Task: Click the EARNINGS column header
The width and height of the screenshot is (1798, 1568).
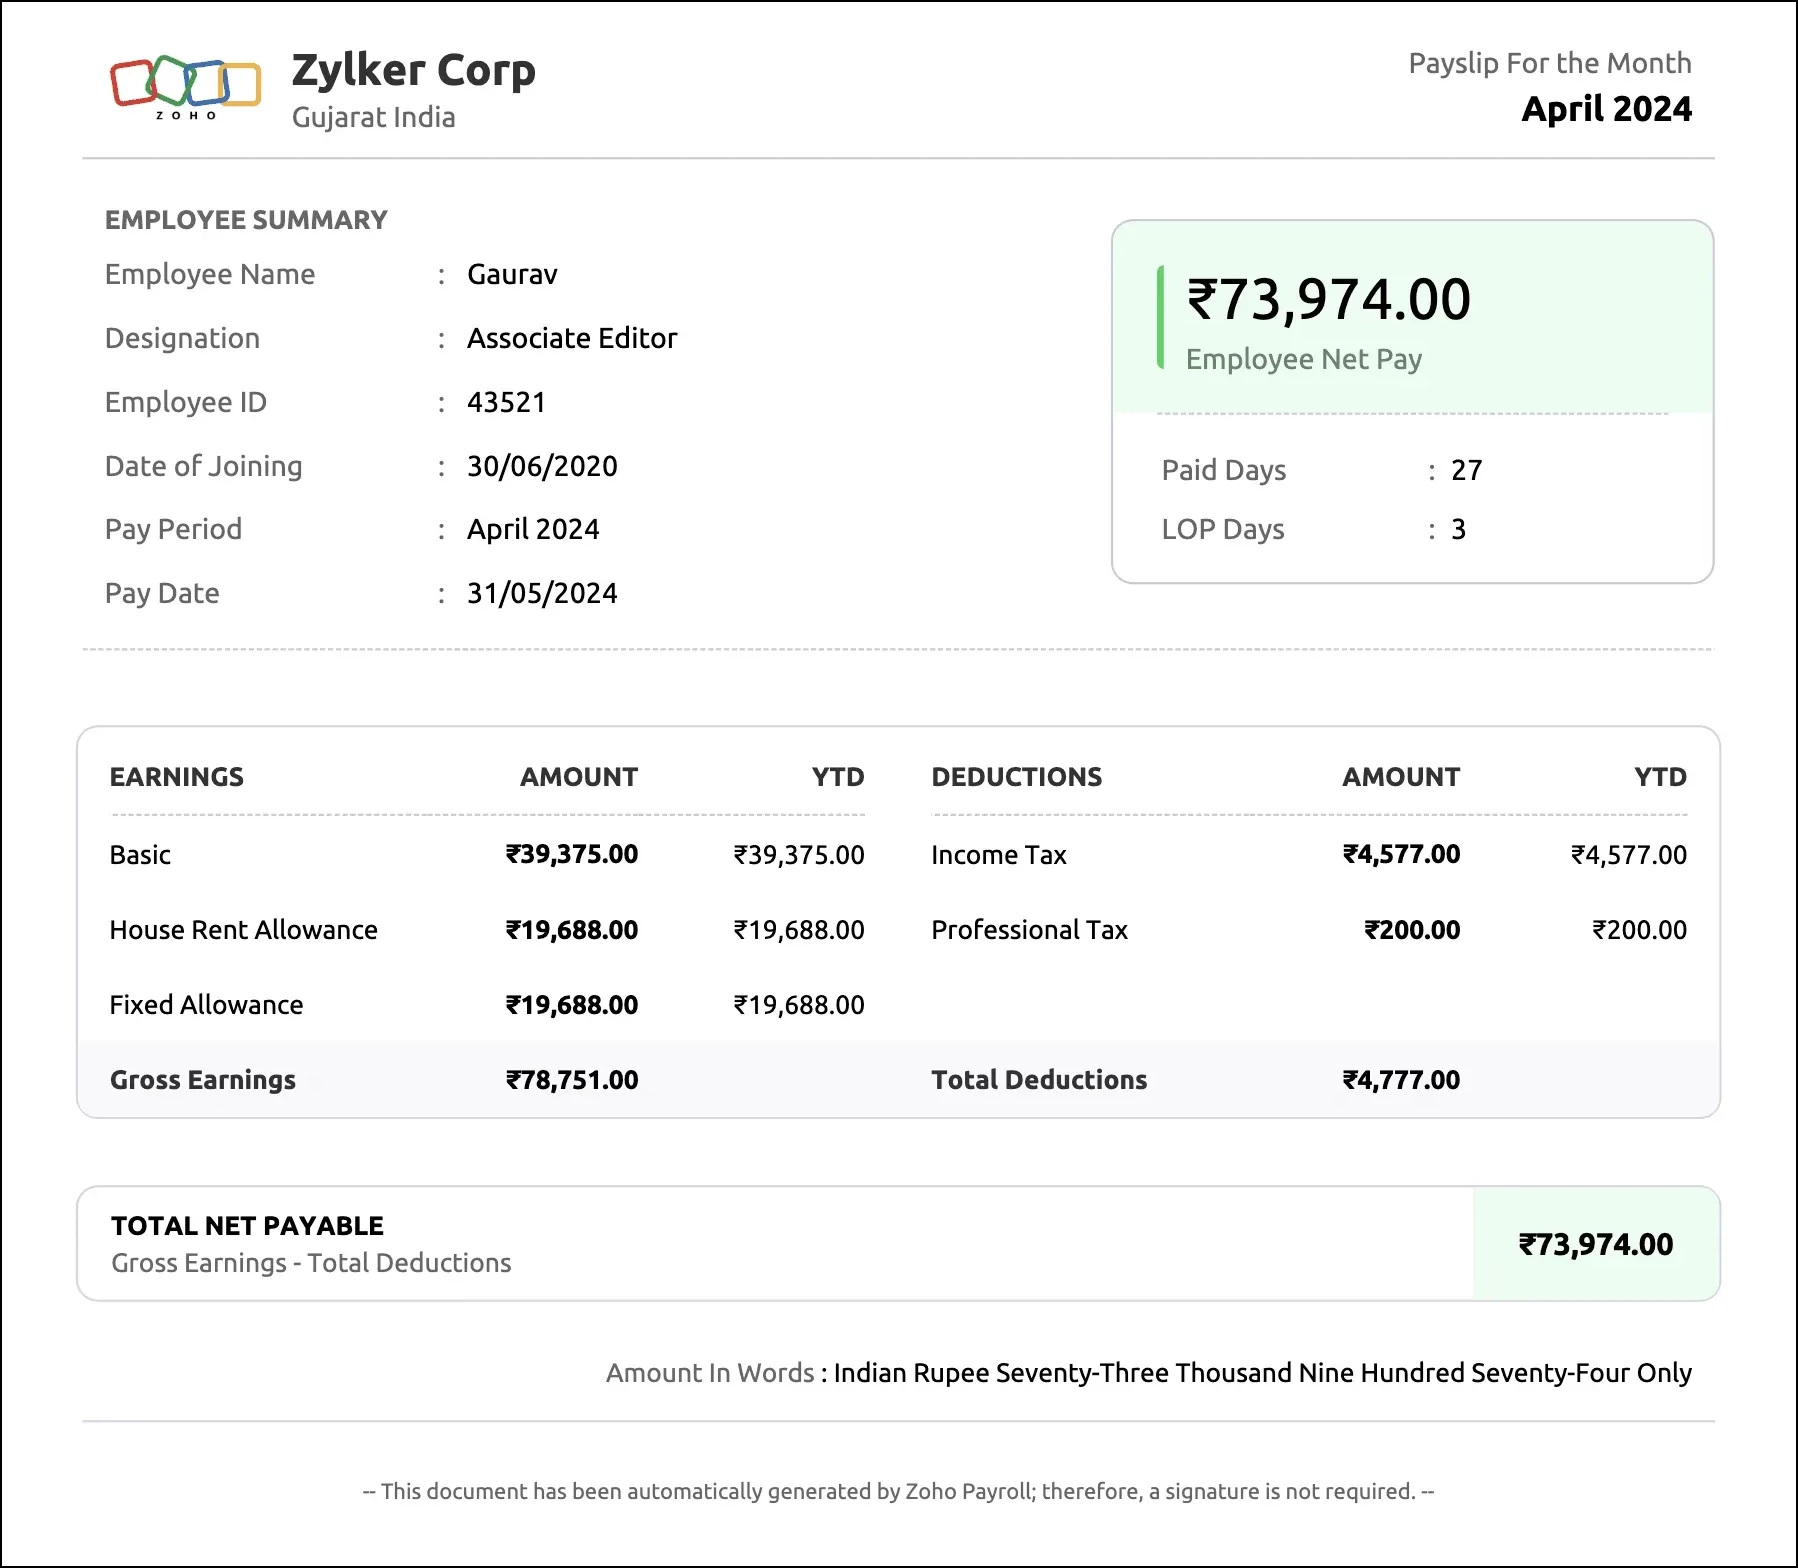Action: point(176,776)
